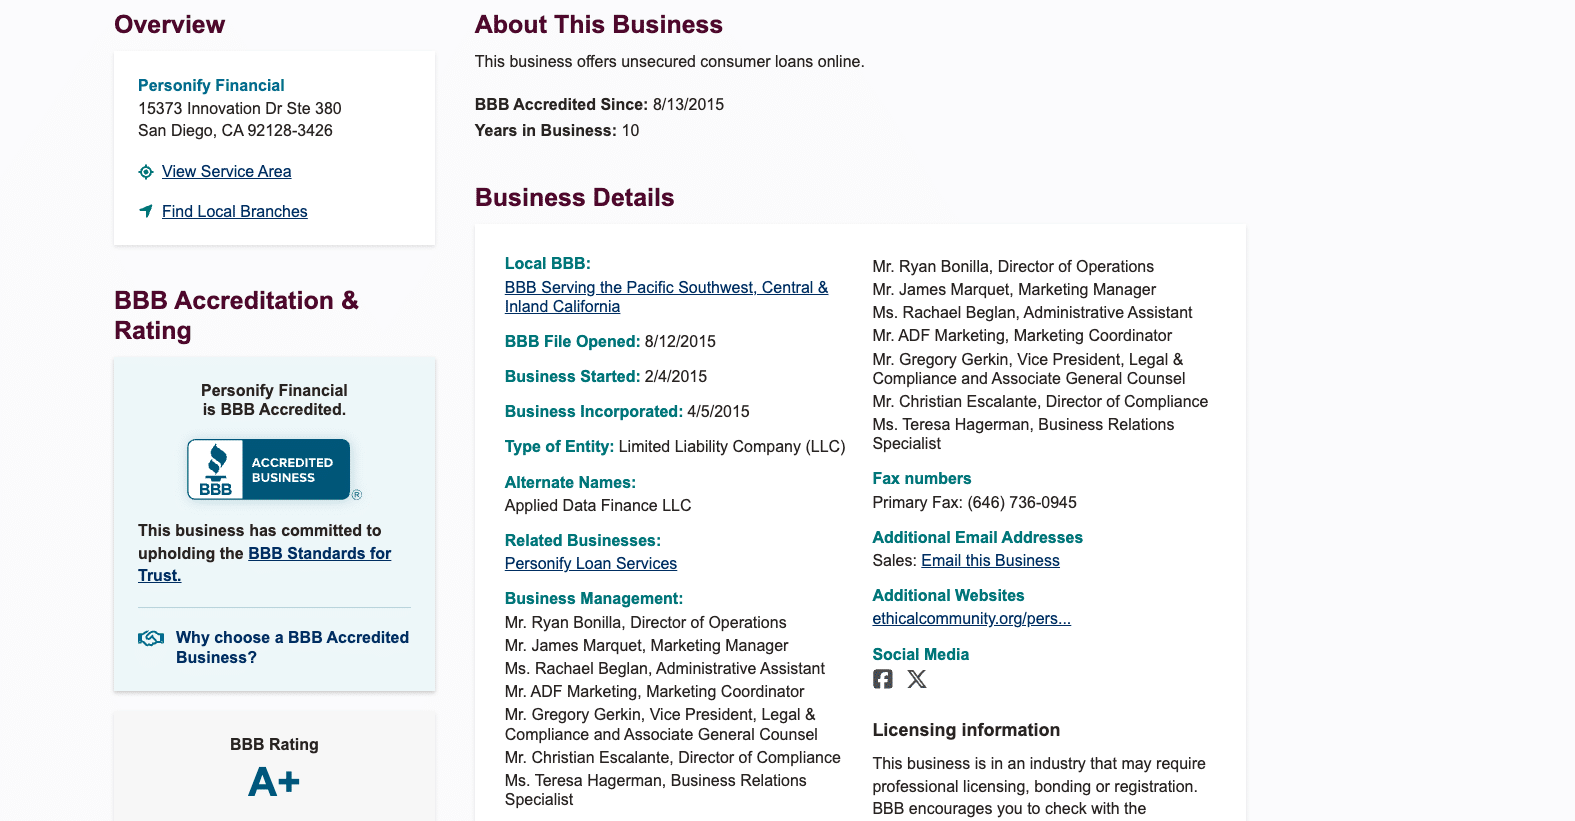Click the About This Business heading
The width and height of the screenshot is (1575, 821).
point(598,24)
